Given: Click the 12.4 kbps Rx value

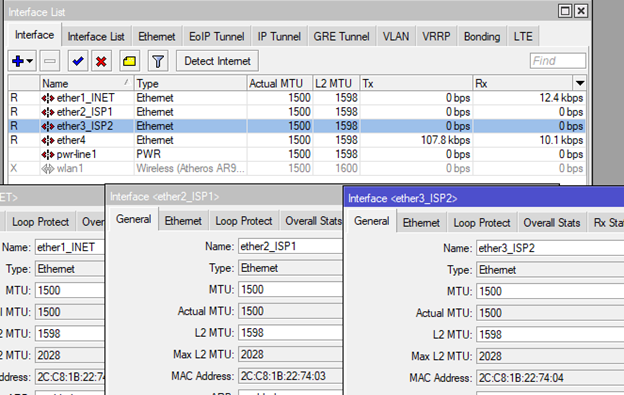Looking at the screenshot, I should (x=561, y=98).
